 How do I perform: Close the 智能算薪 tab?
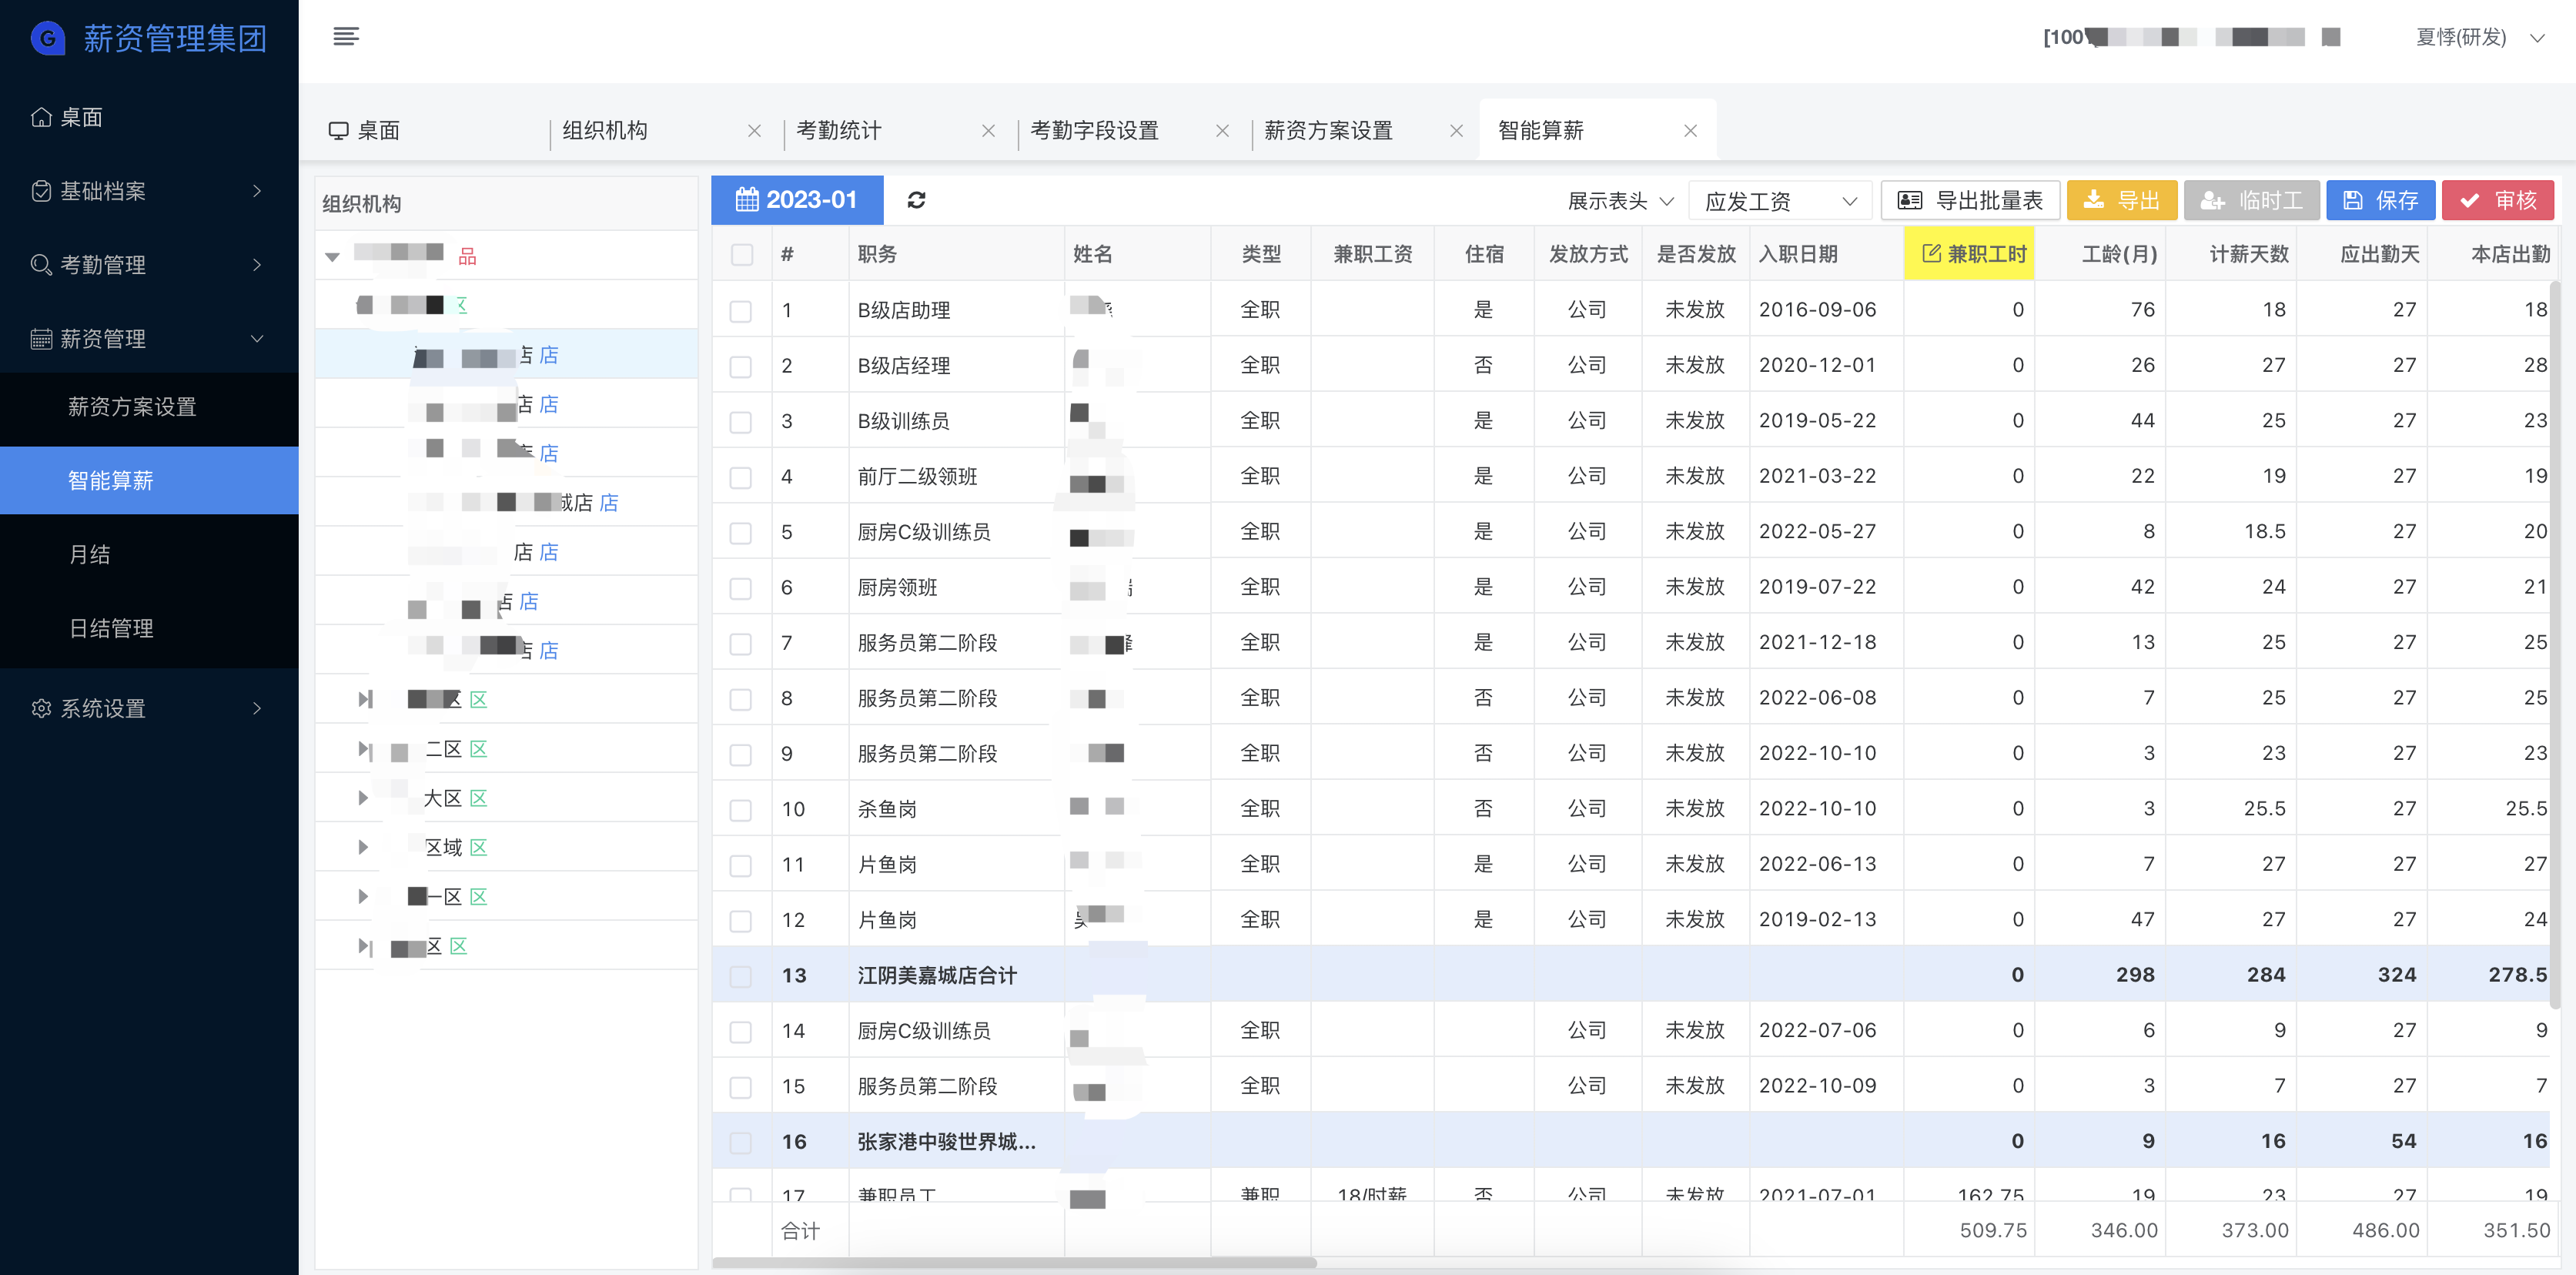[1690, 131]
